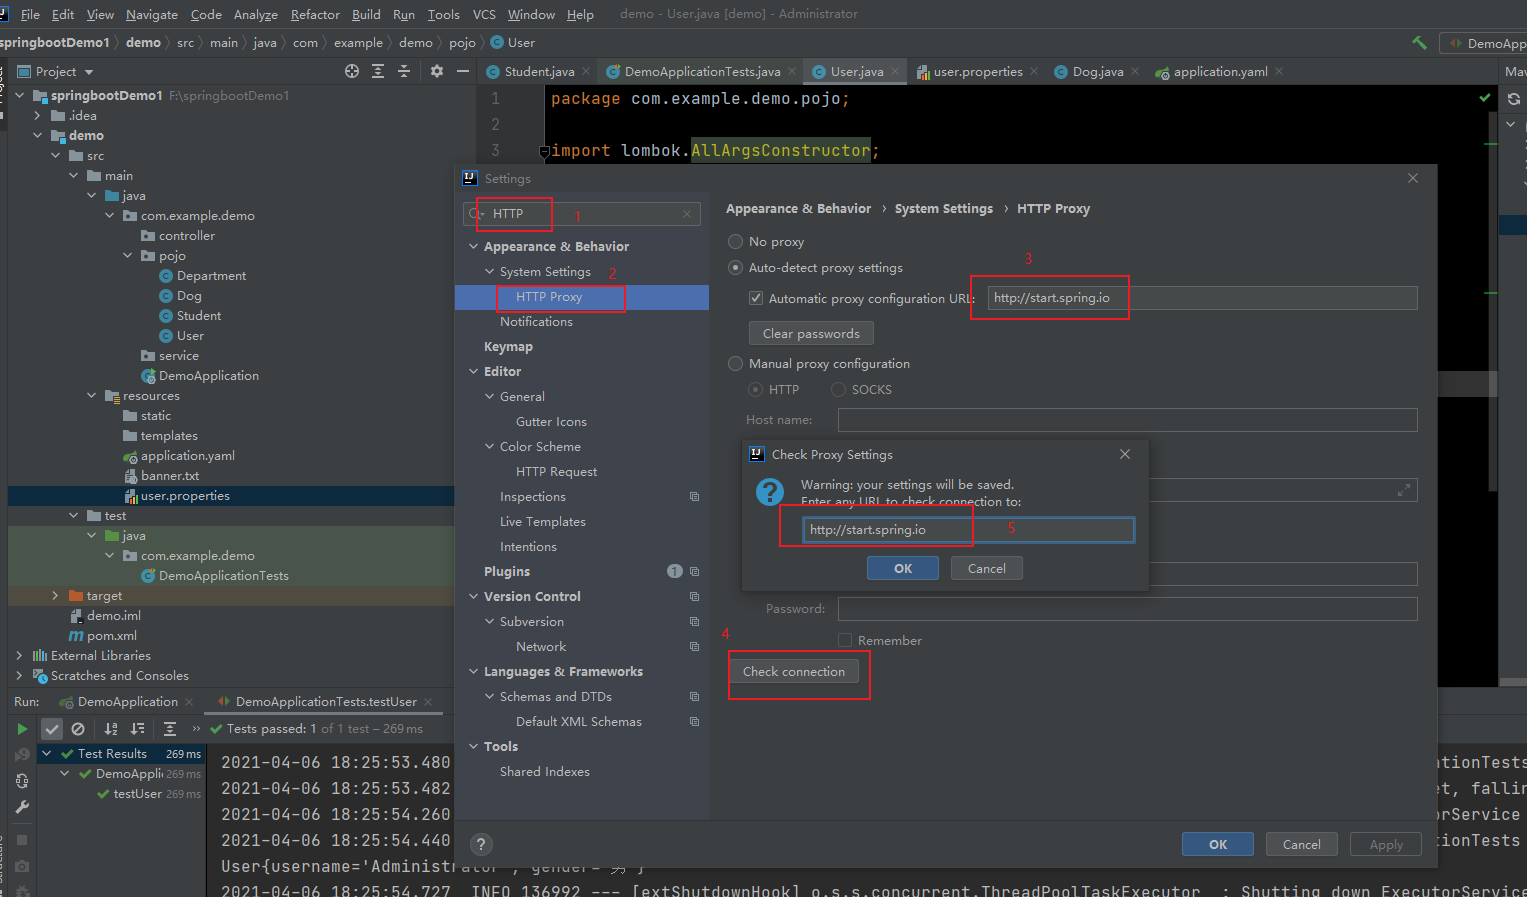Select the SOCKS proxy type radio
The image size is (1527, 897).
[839, 389]
